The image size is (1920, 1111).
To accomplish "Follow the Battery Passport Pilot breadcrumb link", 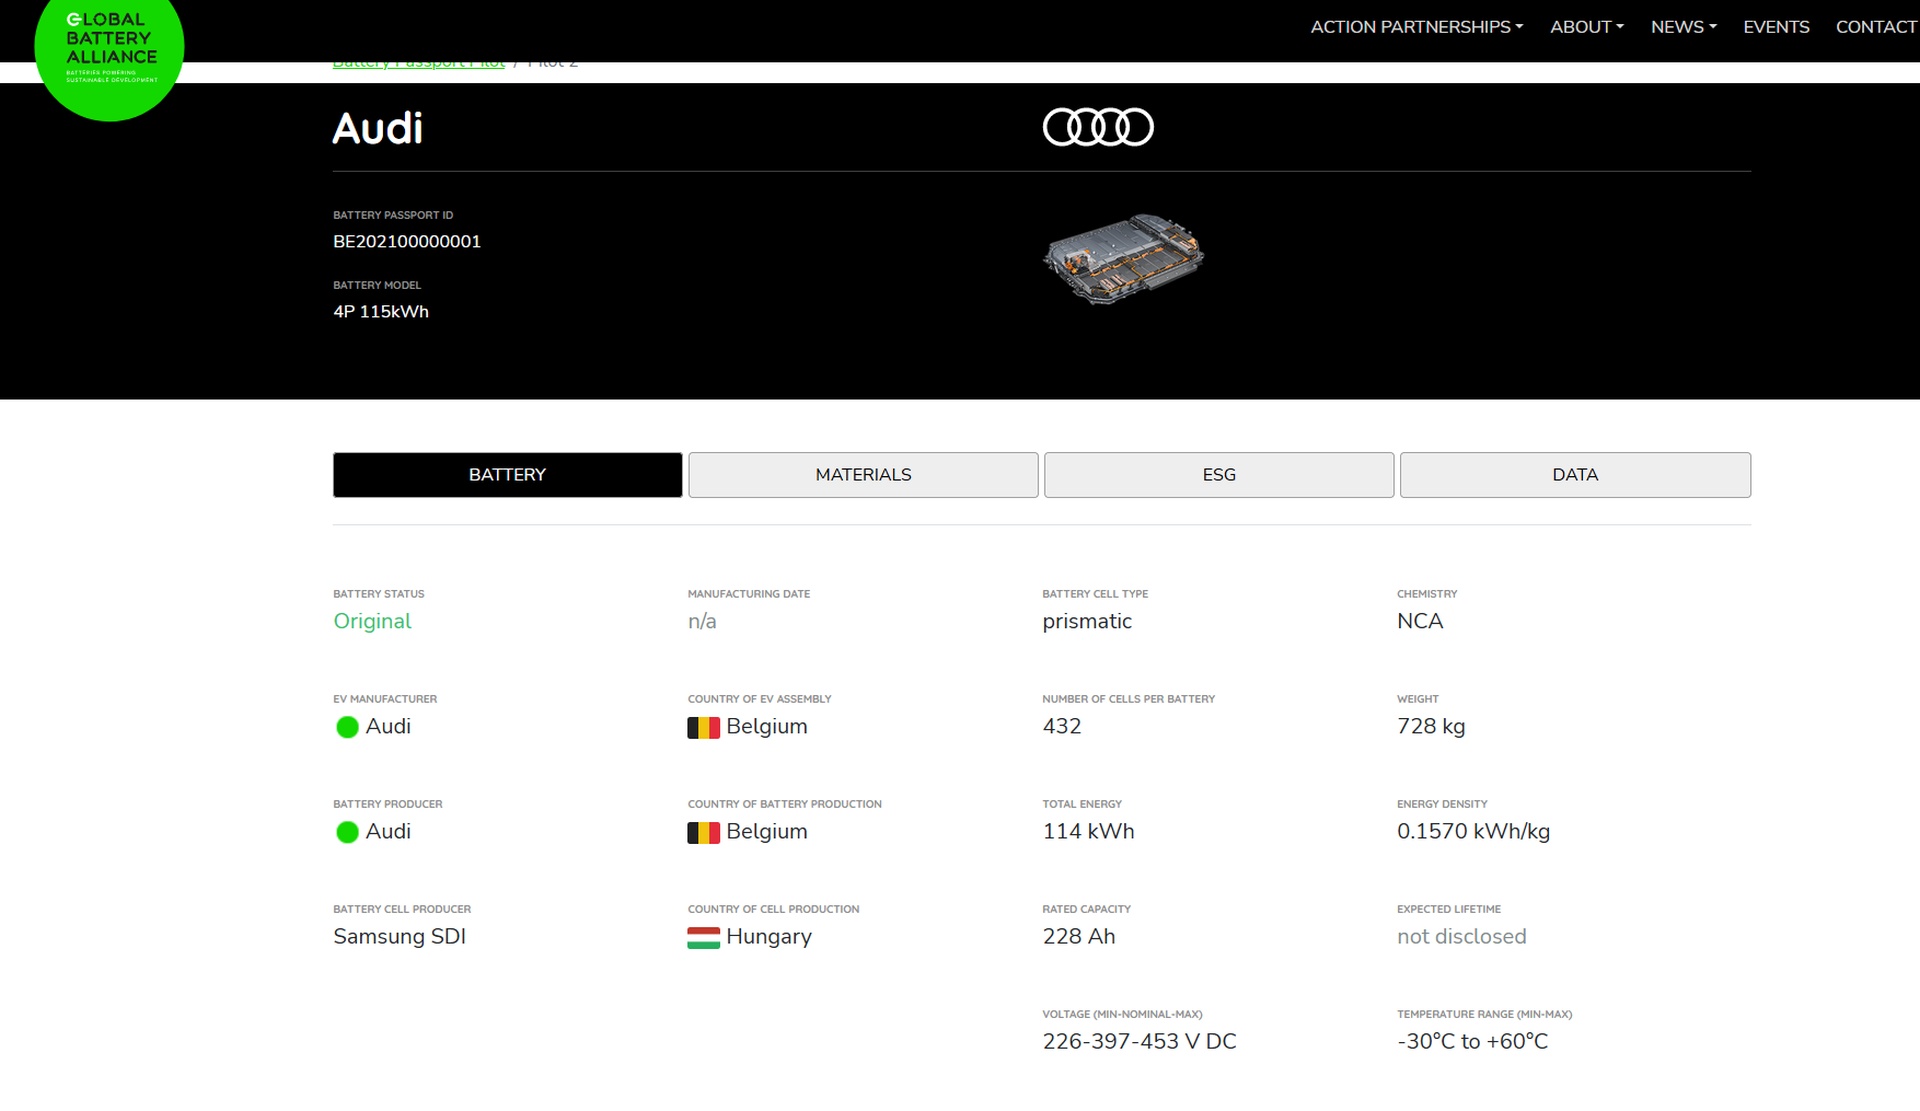I will pos(419,64).
